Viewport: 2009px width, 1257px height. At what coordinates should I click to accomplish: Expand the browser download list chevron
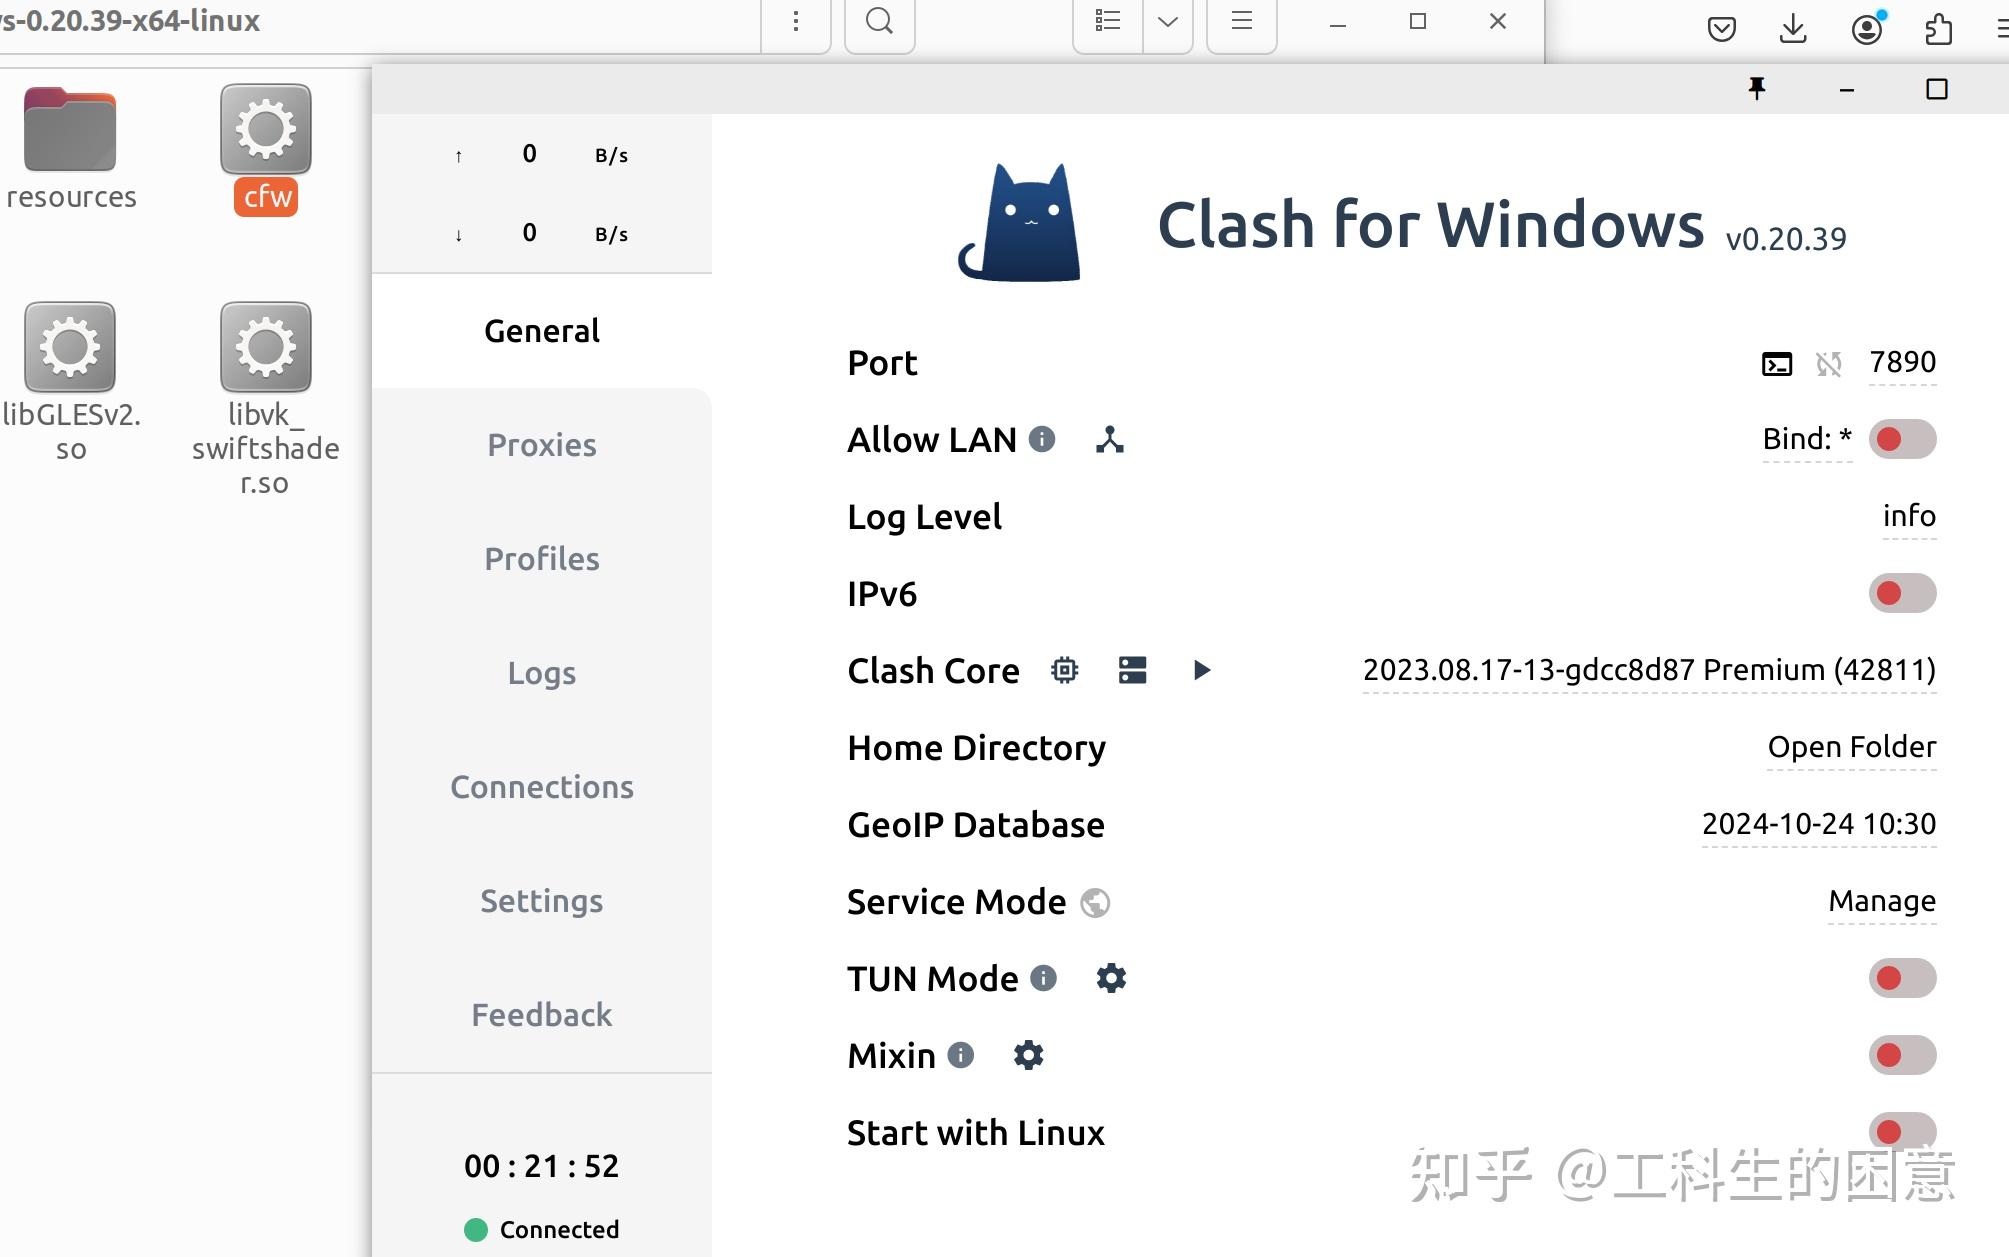click(1168, 20)
